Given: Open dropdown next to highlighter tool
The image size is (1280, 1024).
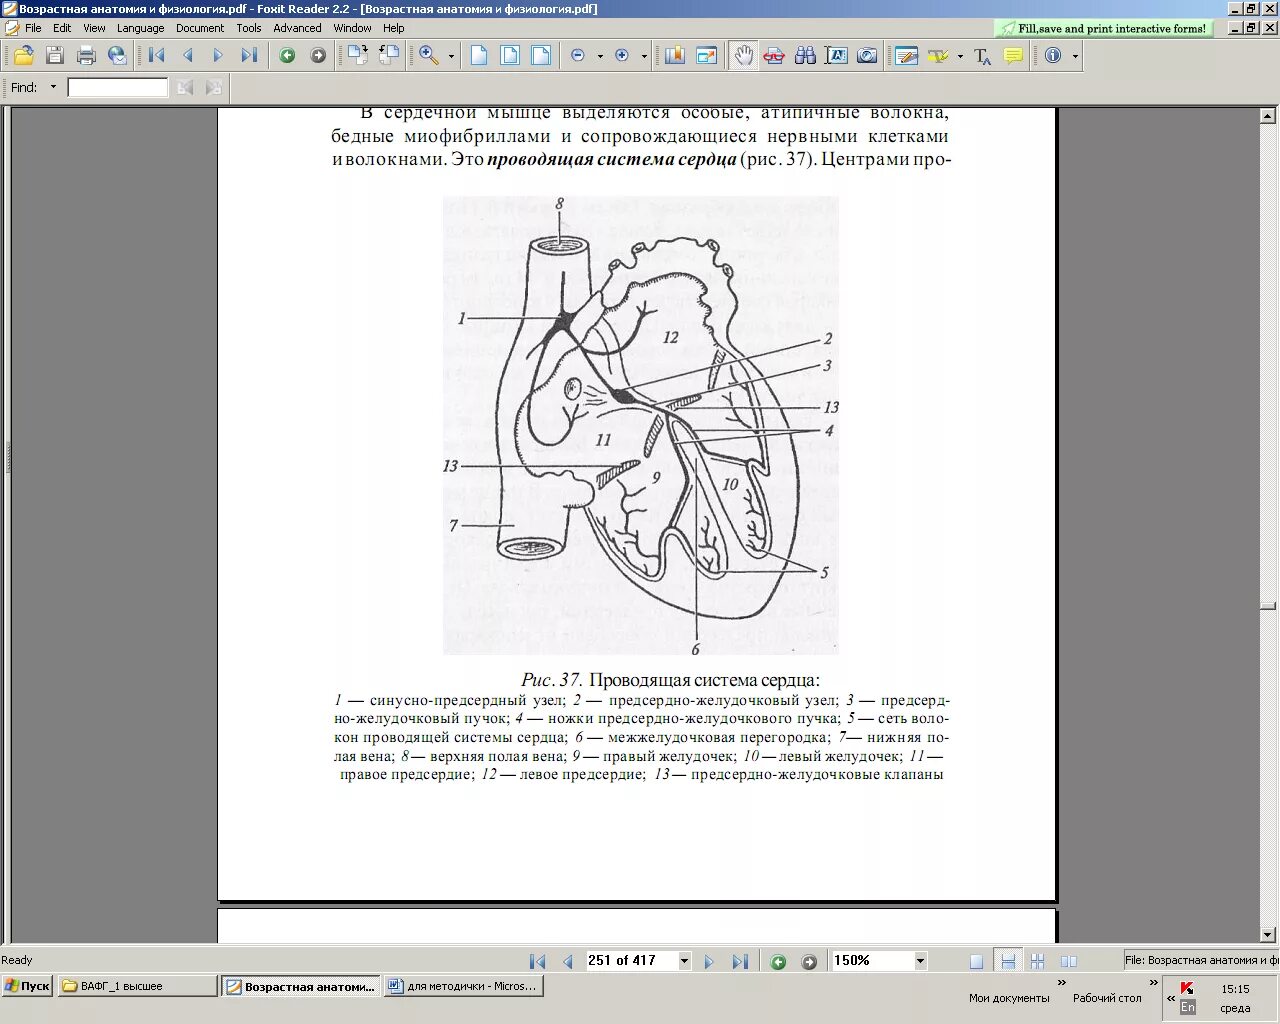Looking at the screenshot, I should tap(960, 56).
